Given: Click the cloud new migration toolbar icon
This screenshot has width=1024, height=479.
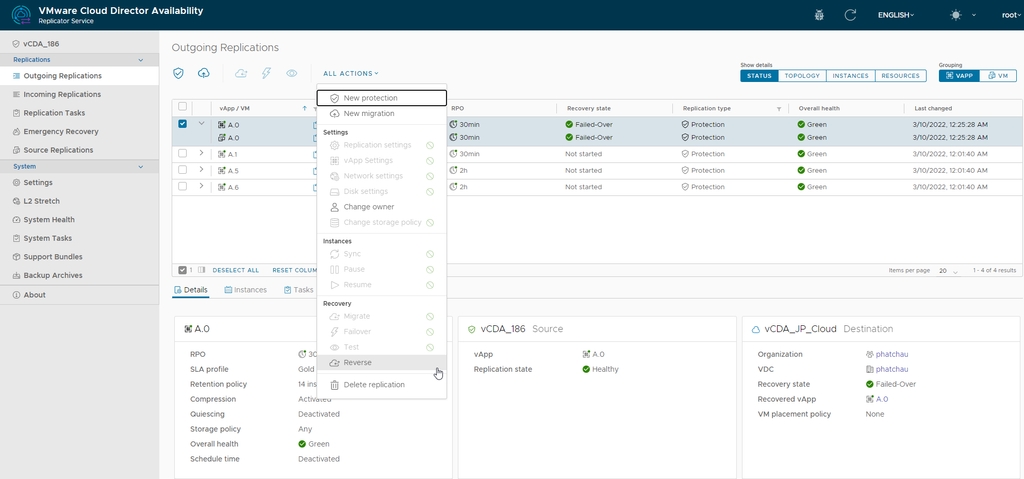Looking at the screenshot, I should 204,73.
